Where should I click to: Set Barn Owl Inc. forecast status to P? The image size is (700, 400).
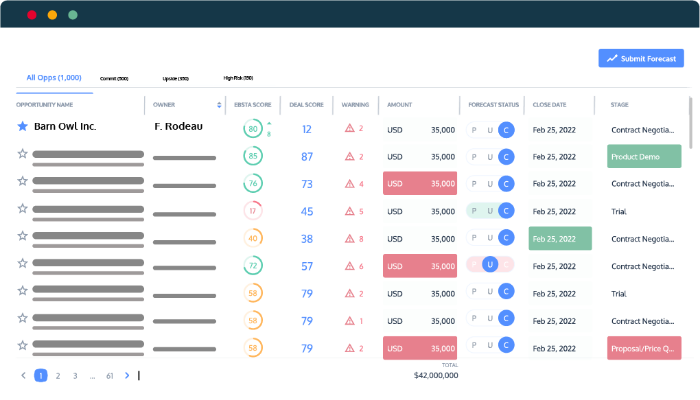click(x=474, y=129)
